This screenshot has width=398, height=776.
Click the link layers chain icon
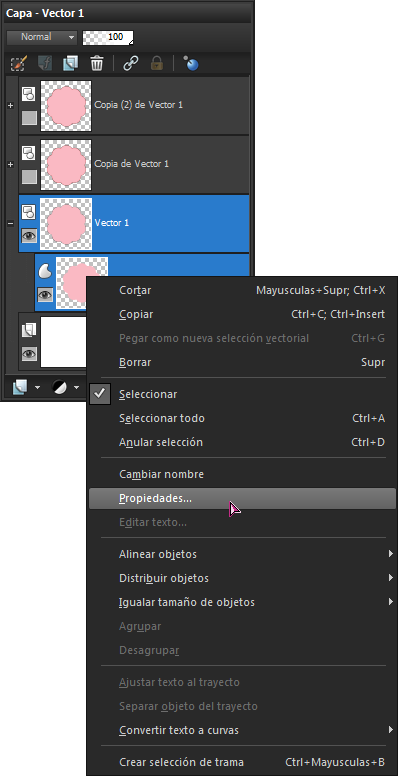point(130,63)
